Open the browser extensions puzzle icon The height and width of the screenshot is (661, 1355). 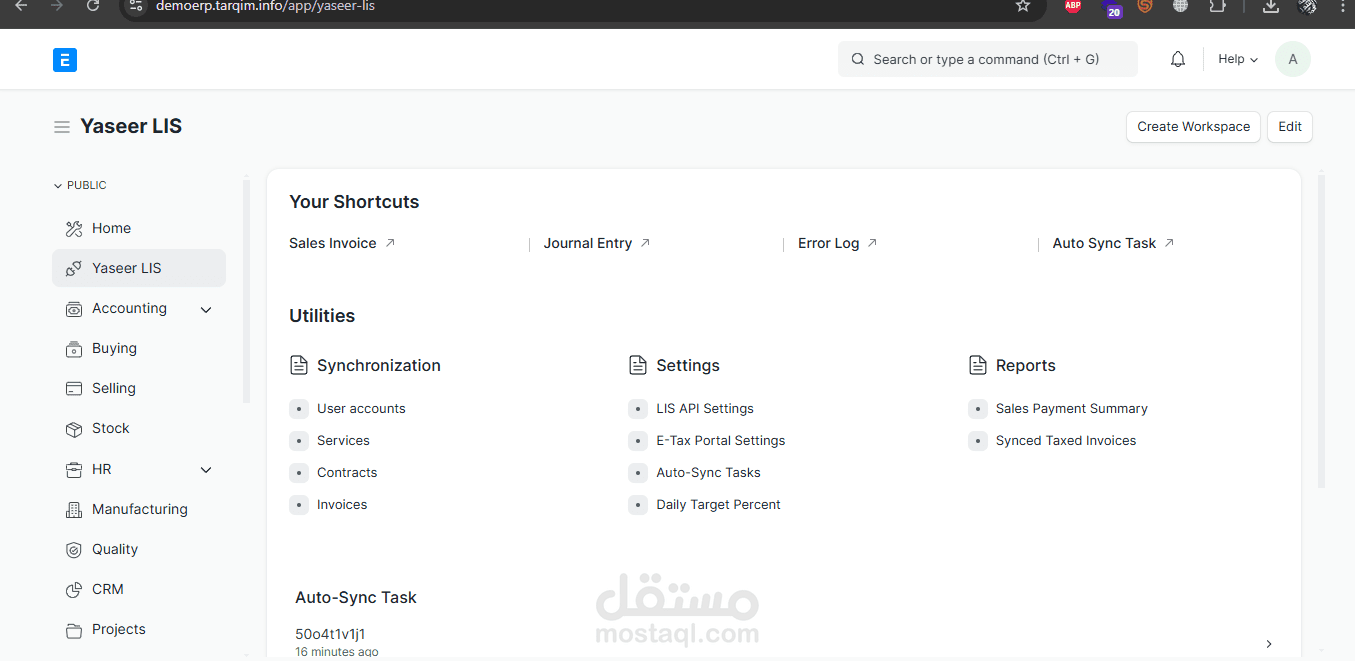1217,6
